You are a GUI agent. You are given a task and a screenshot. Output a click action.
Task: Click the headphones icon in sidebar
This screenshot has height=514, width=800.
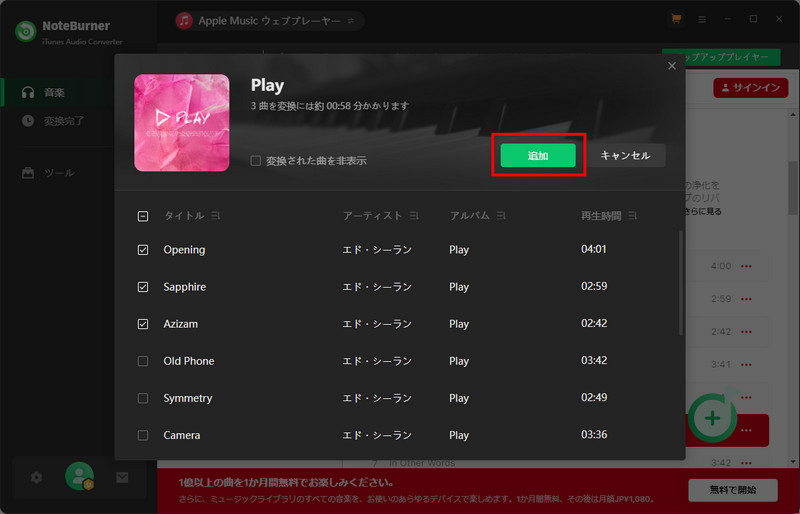coord(28,92)
